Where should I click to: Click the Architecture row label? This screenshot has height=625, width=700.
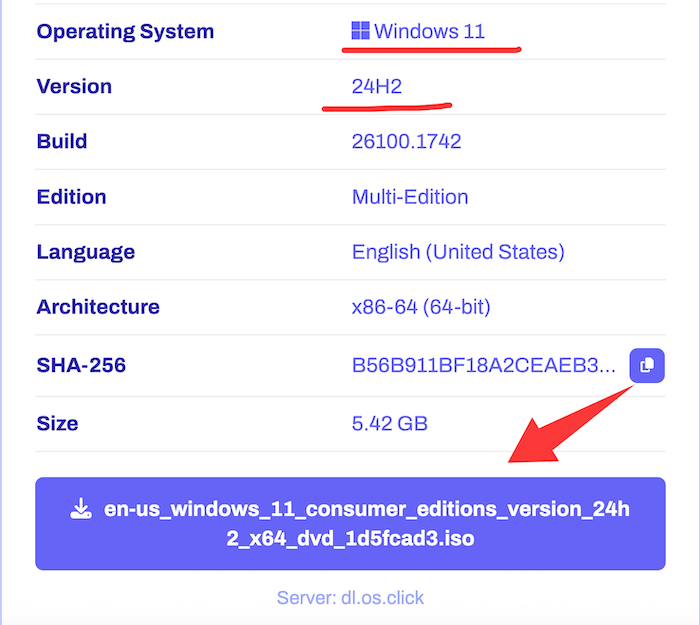click(98, 307)
